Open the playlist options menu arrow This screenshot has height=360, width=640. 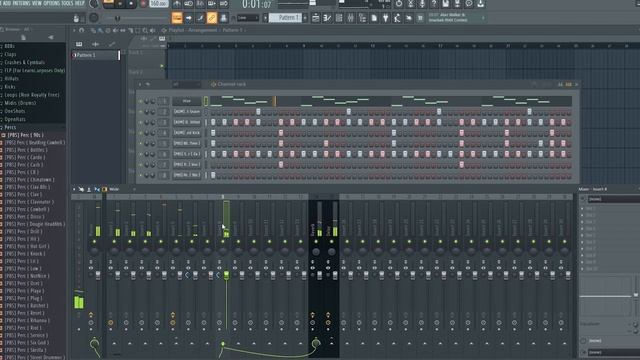[74, 30]
